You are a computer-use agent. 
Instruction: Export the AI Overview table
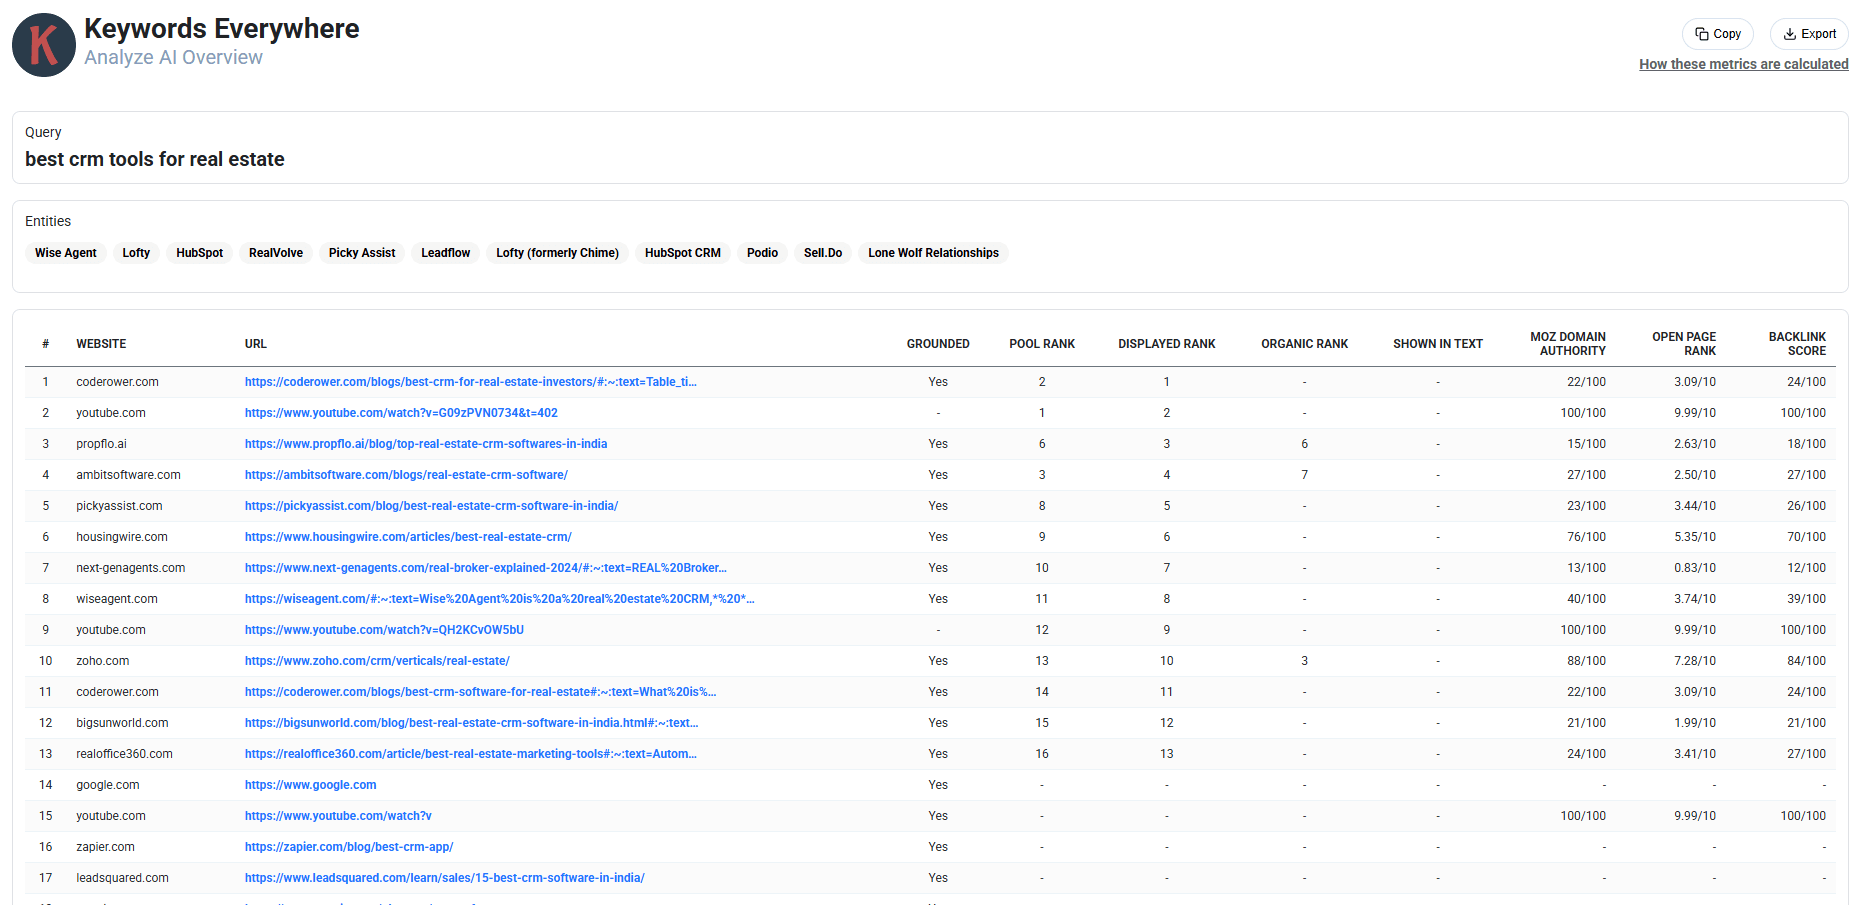(x=1809, y=34)
